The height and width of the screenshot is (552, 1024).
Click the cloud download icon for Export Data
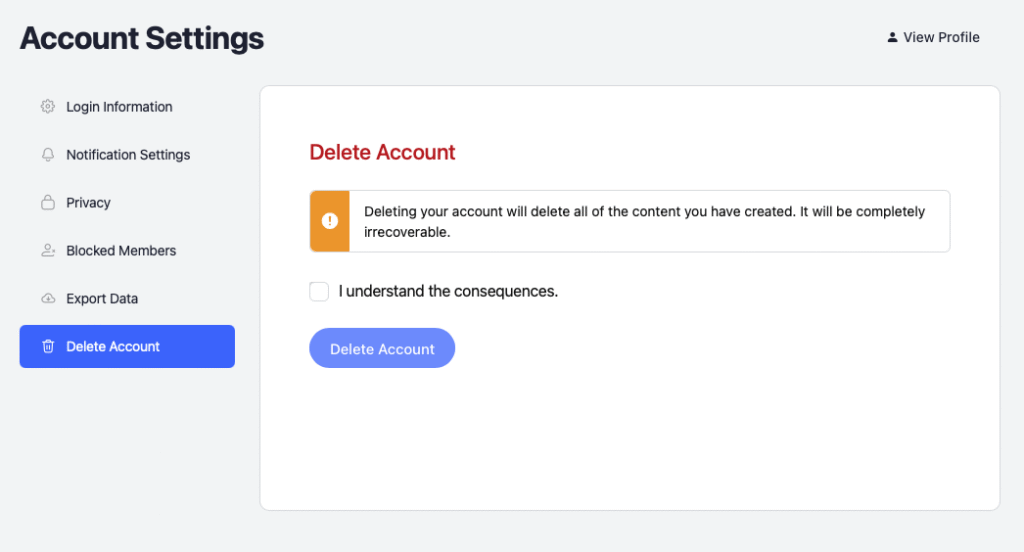tap(47, 299)
